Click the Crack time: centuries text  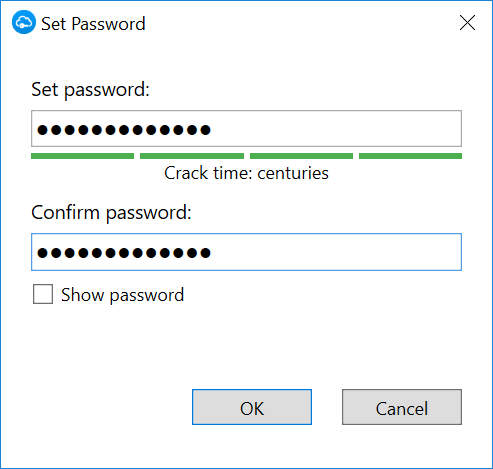pyautogui.click(x=246, y=173)
